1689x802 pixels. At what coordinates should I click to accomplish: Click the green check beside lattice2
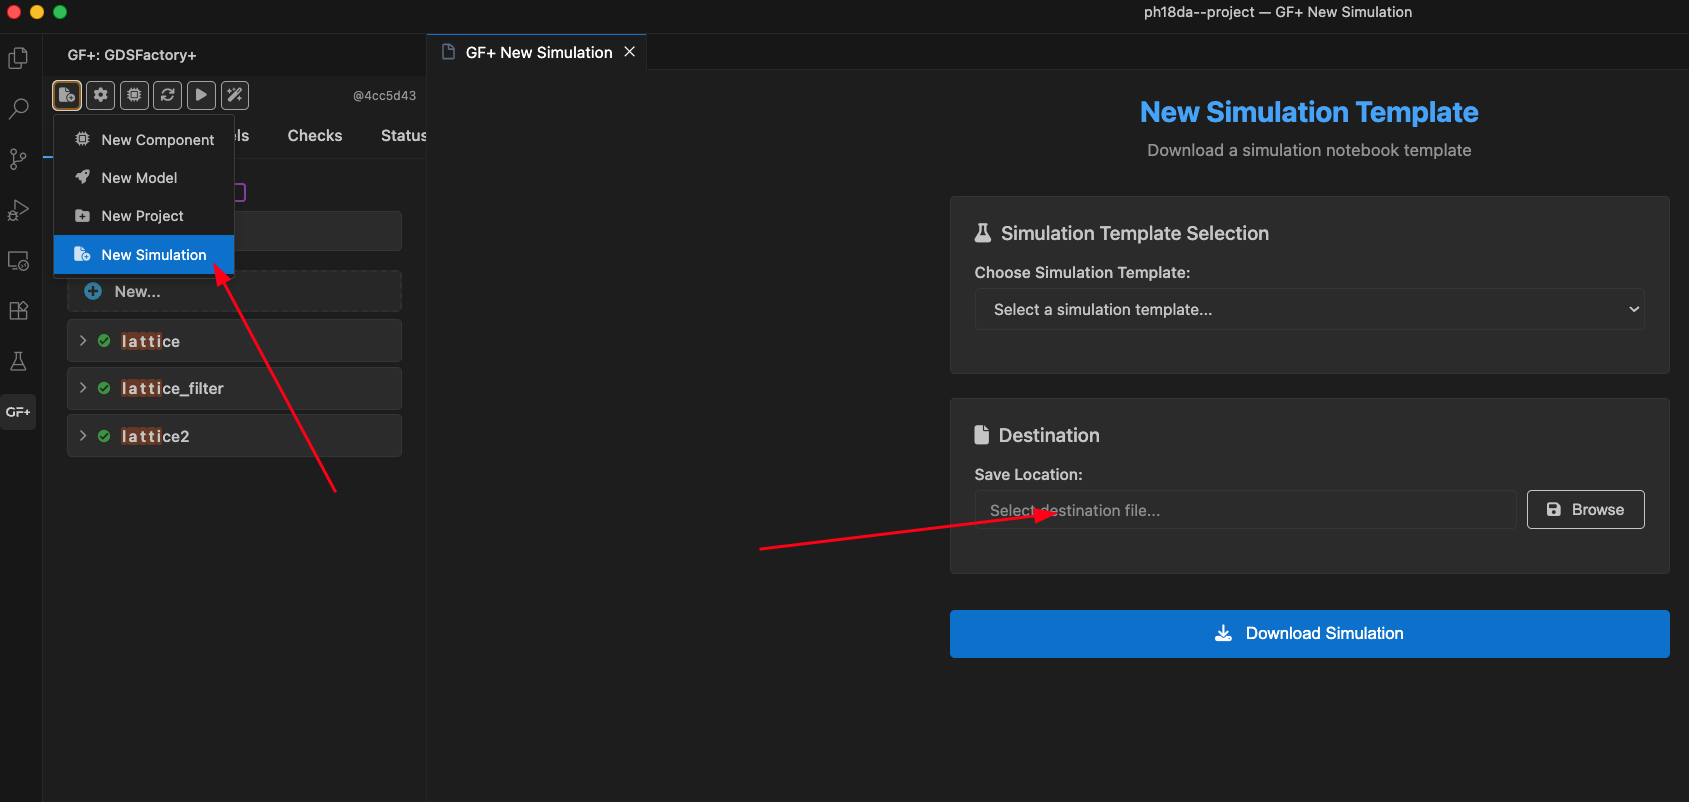(104, 436)
